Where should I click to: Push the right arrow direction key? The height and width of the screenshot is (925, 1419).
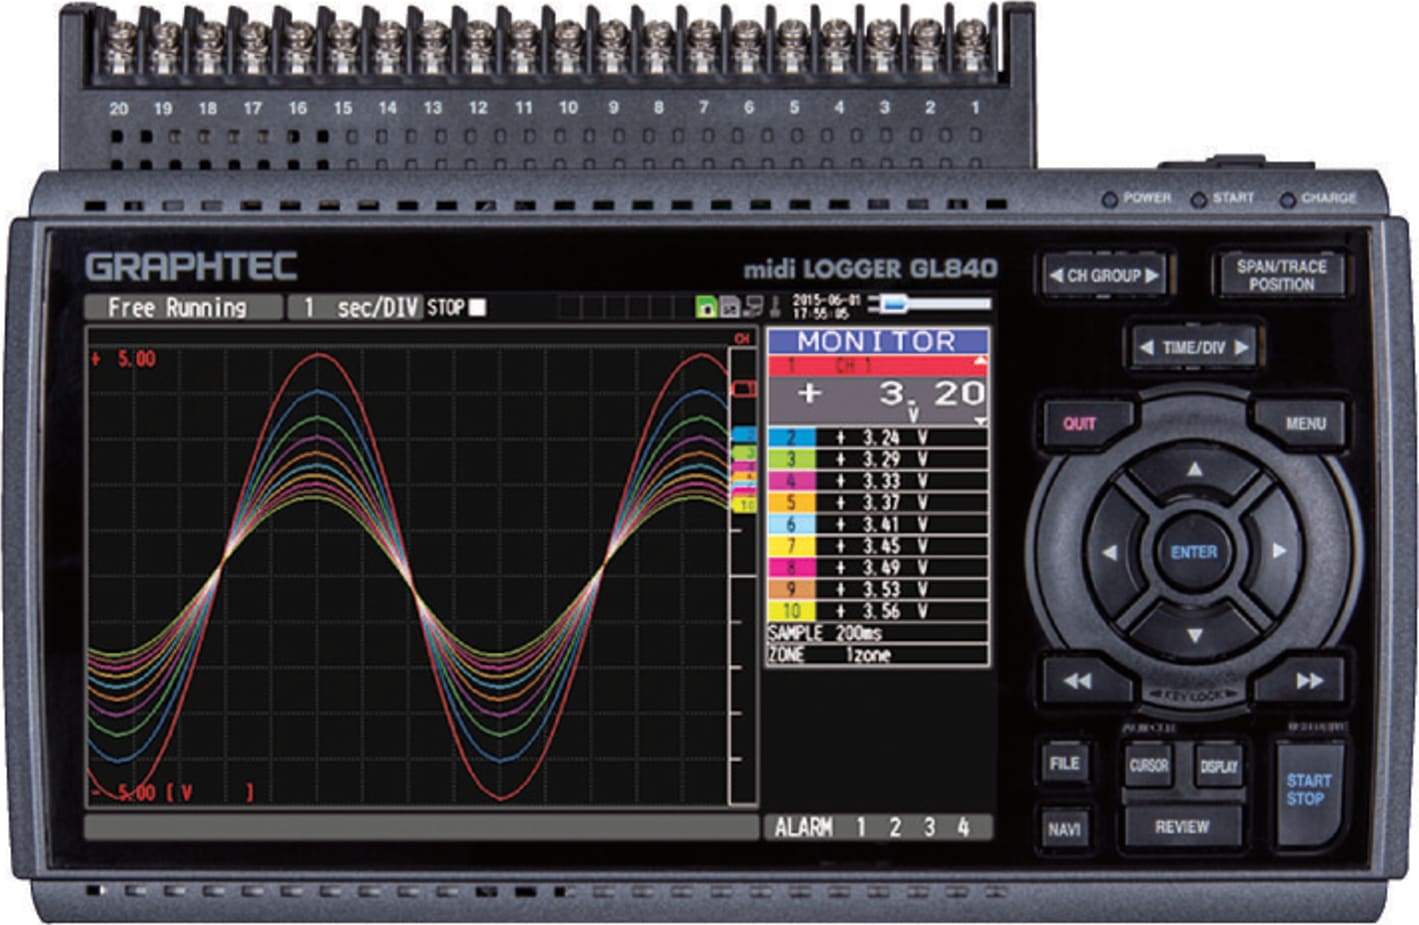[1279, 551]
